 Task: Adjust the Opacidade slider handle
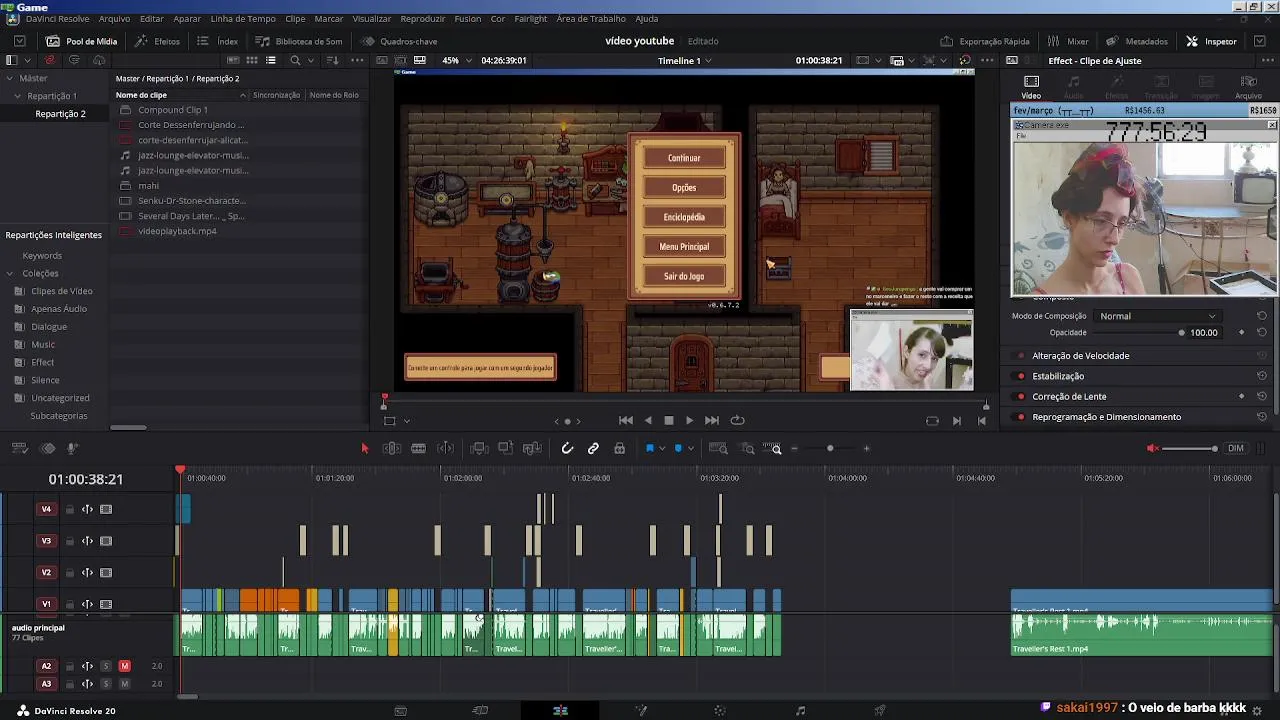tap(1181, 333)
